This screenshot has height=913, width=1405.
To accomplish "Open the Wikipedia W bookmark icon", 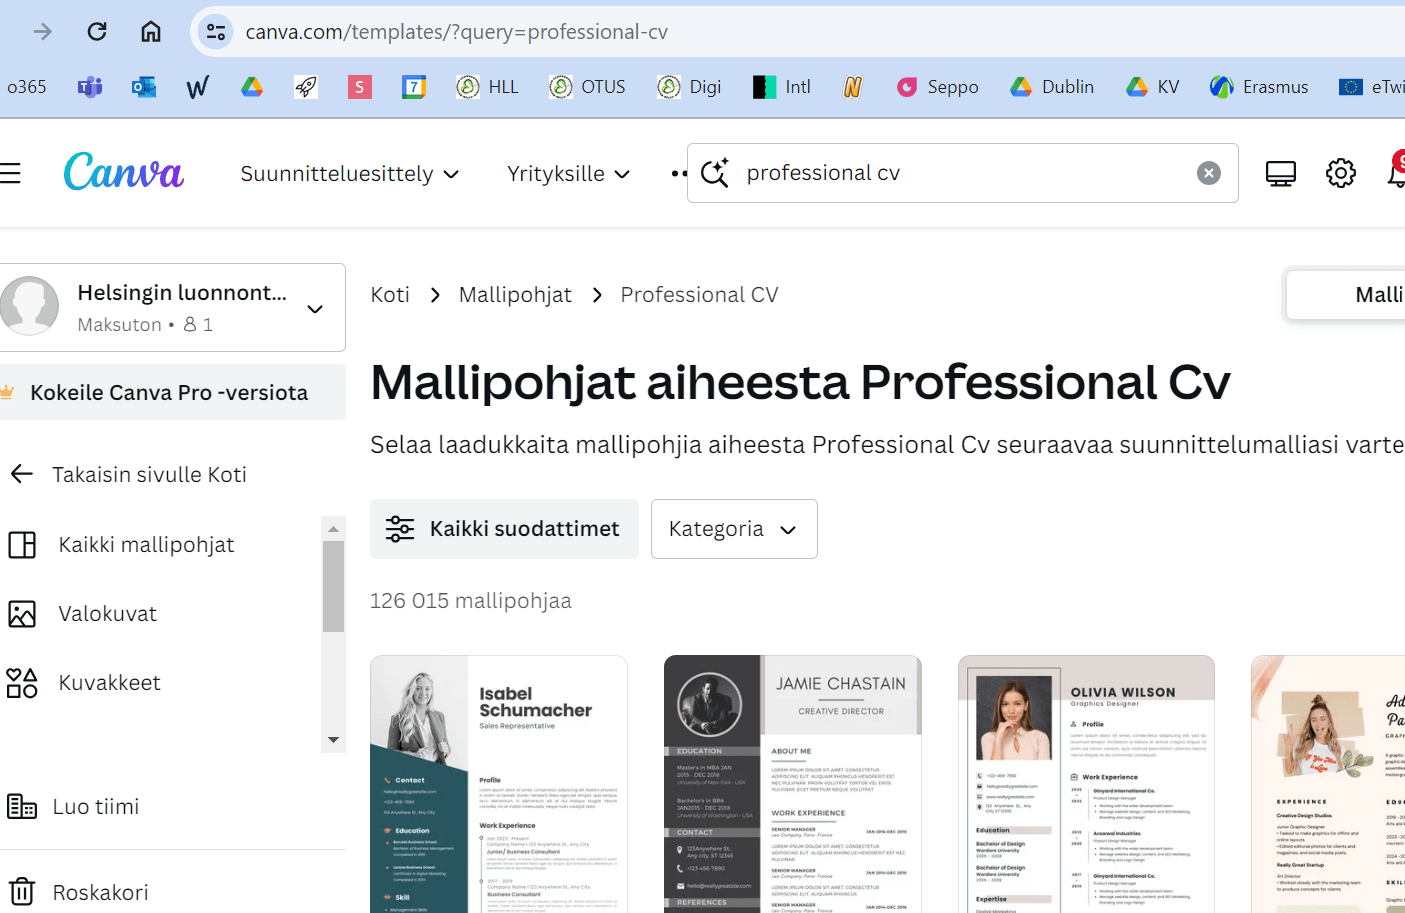I will tap(198, 87).
